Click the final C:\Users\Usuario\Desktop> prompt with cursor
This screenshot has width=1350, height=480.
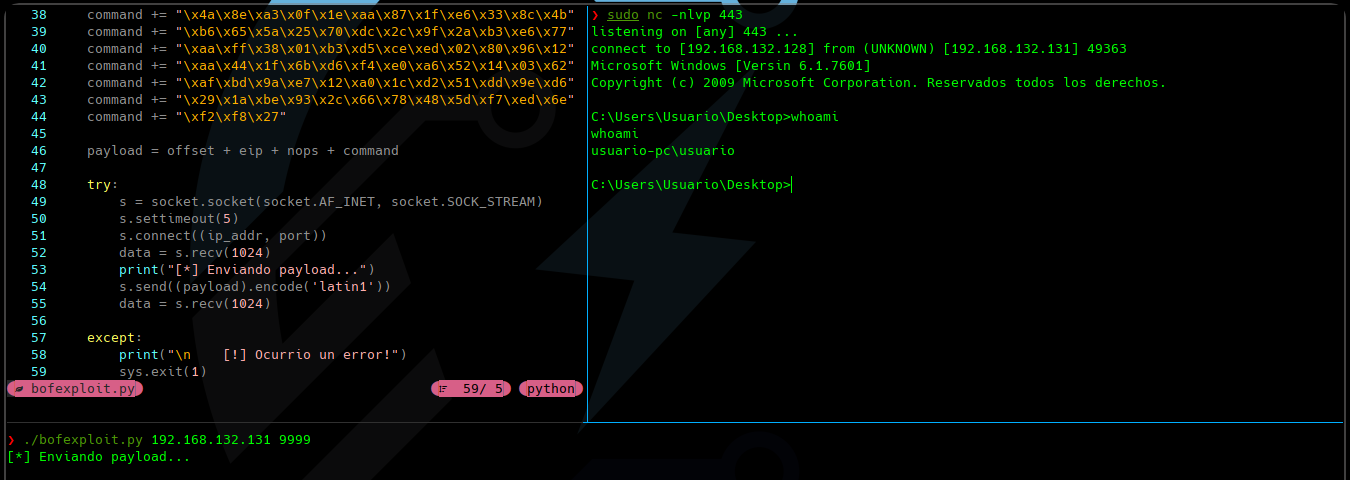[691, 185]
